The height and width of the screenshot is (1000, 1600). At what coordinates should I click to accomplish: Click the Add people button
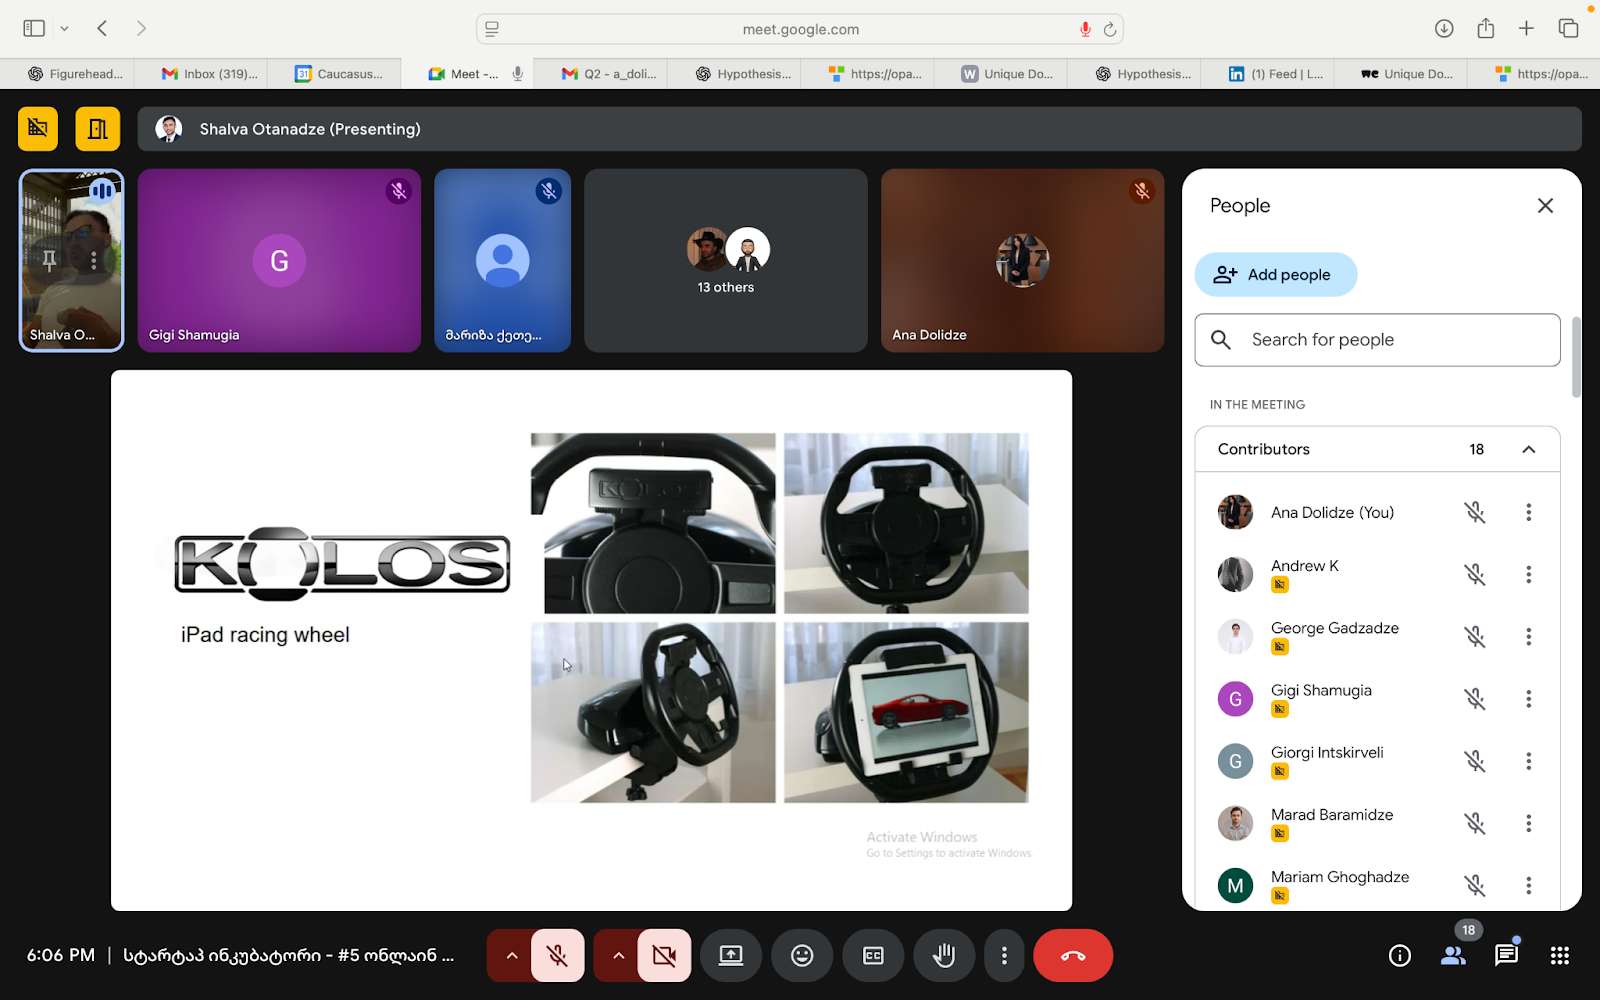1275,275
